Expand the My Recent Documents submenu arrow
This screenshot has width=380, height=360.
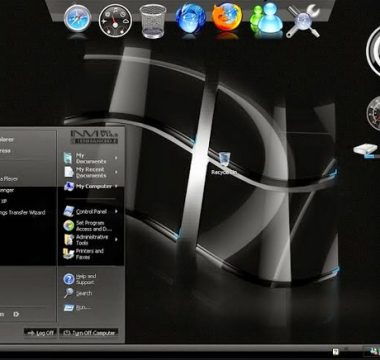(x=116, y=172)
